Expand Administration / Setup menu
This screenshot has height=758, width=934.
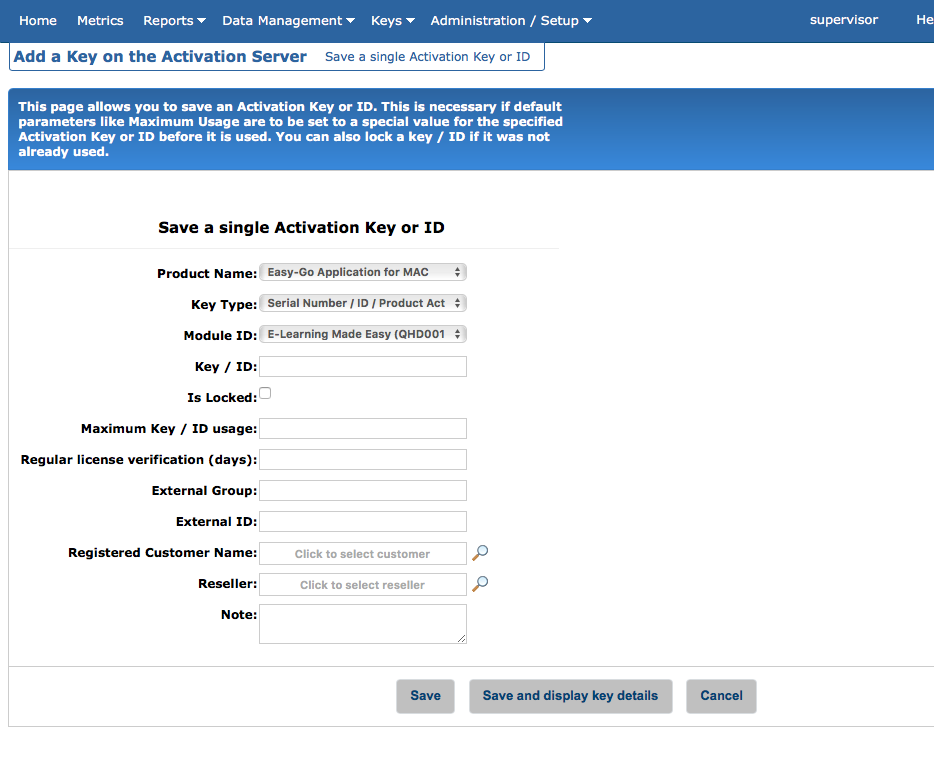(x=511, y=20)
